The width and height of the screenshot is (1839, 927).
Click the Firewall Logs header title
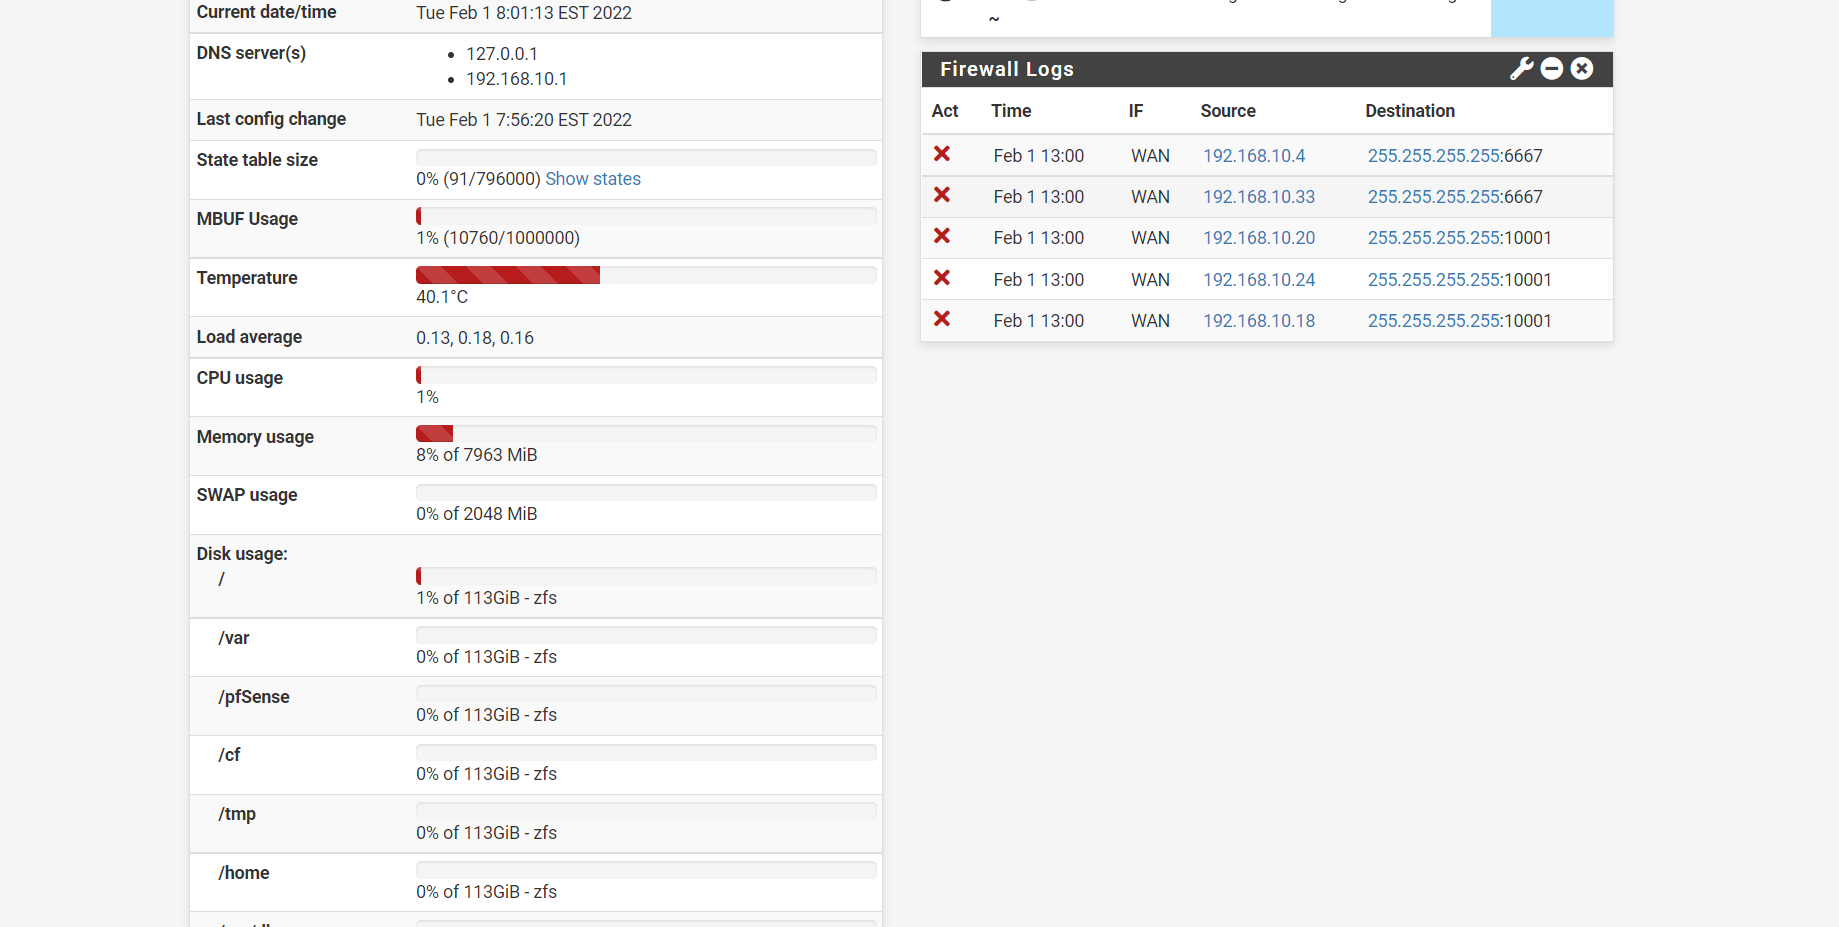pos(1007,69)
